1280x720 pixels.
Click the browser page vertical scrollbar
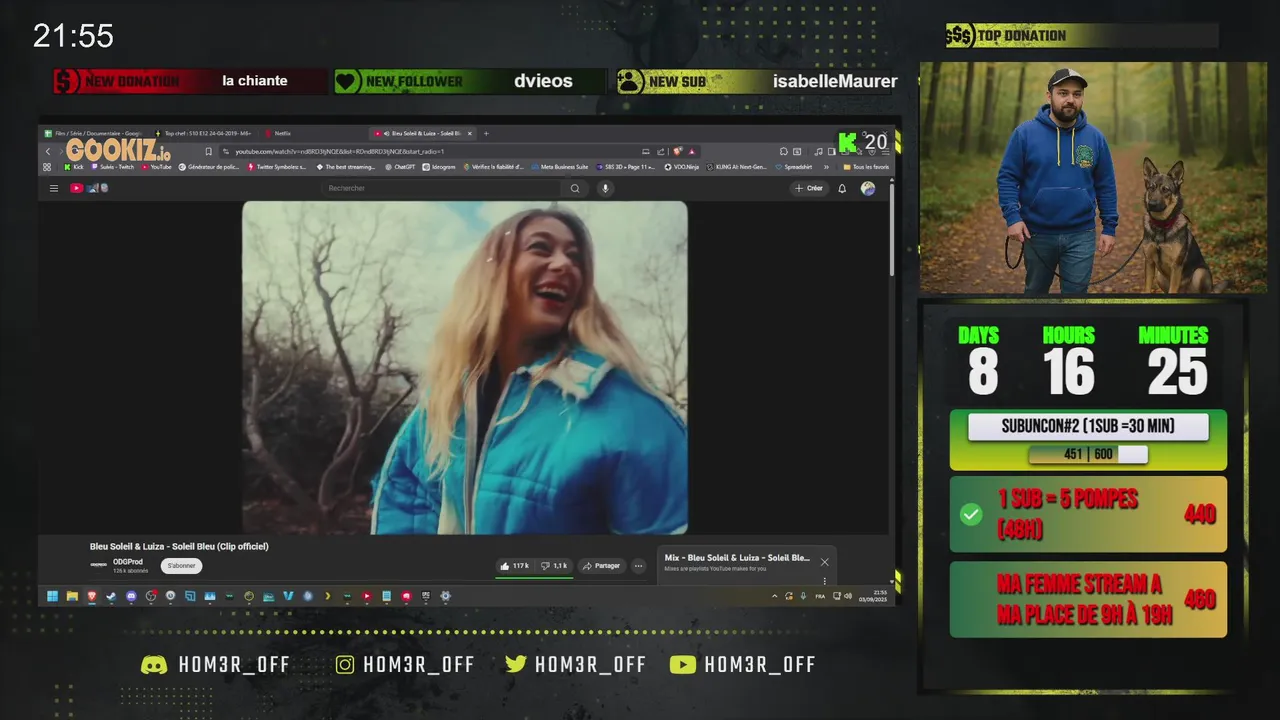(892, 230)
